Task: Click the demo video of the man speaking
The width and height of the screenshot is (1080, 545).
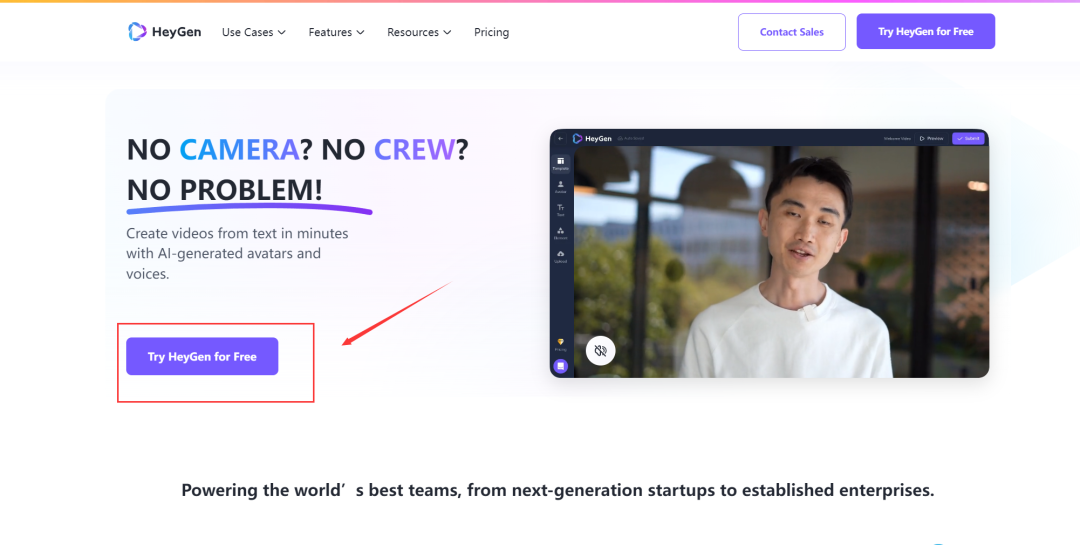Action: [781, 262]
